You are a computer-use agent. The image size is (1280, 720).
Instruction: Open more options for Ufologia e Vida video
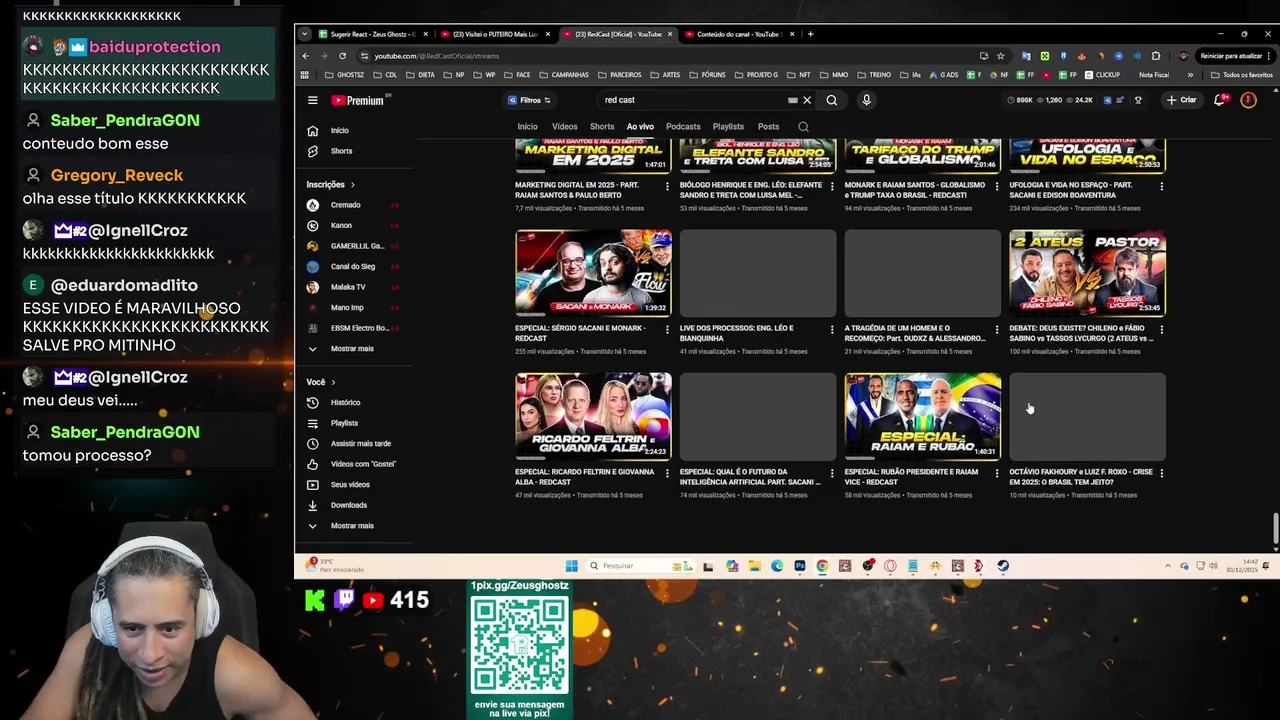(1161, 186)
